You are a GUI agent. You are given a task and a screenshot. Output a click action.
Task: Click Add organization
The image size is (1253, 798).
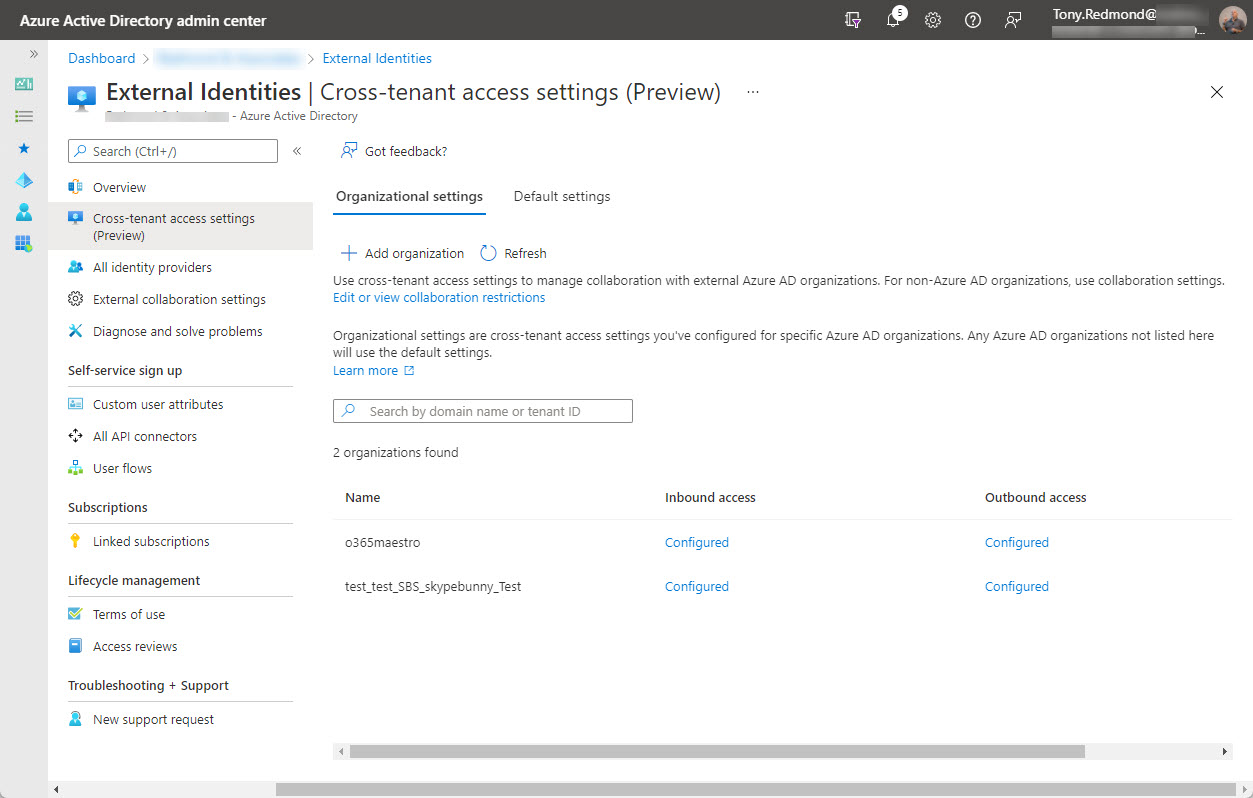403,253
